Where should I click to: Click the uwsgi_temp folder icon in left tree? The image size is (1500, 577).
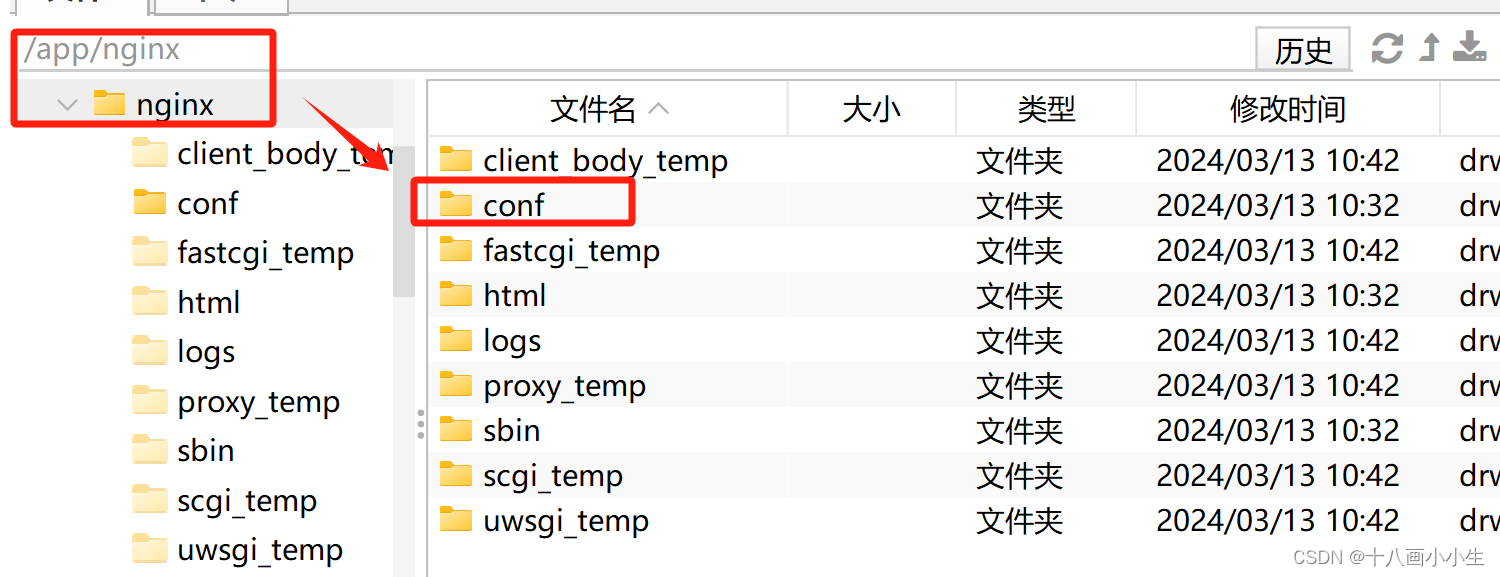coord(150,548)
